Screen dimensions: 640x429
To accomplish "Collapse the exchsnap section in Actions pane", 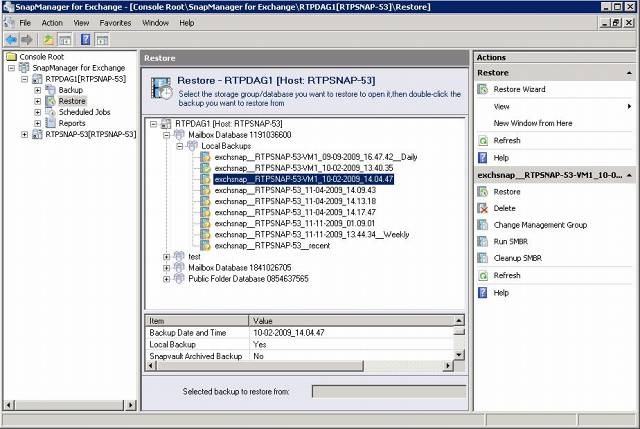I will [629, 175].
